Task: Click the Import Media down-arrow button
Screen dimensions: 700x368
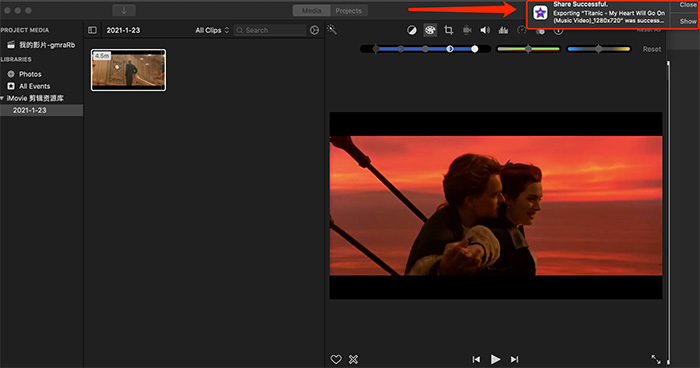Action: pos(124,10)
